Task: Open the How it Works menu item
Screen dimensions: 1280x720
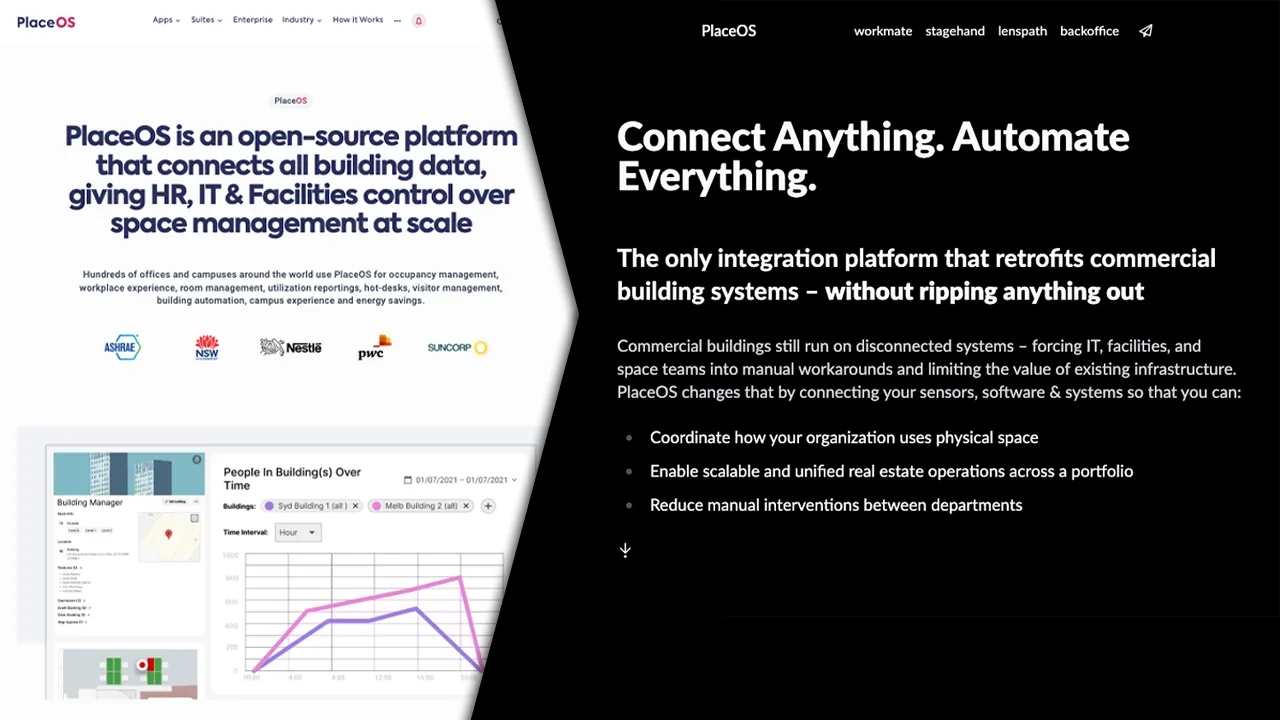Action: click(358, 20)
